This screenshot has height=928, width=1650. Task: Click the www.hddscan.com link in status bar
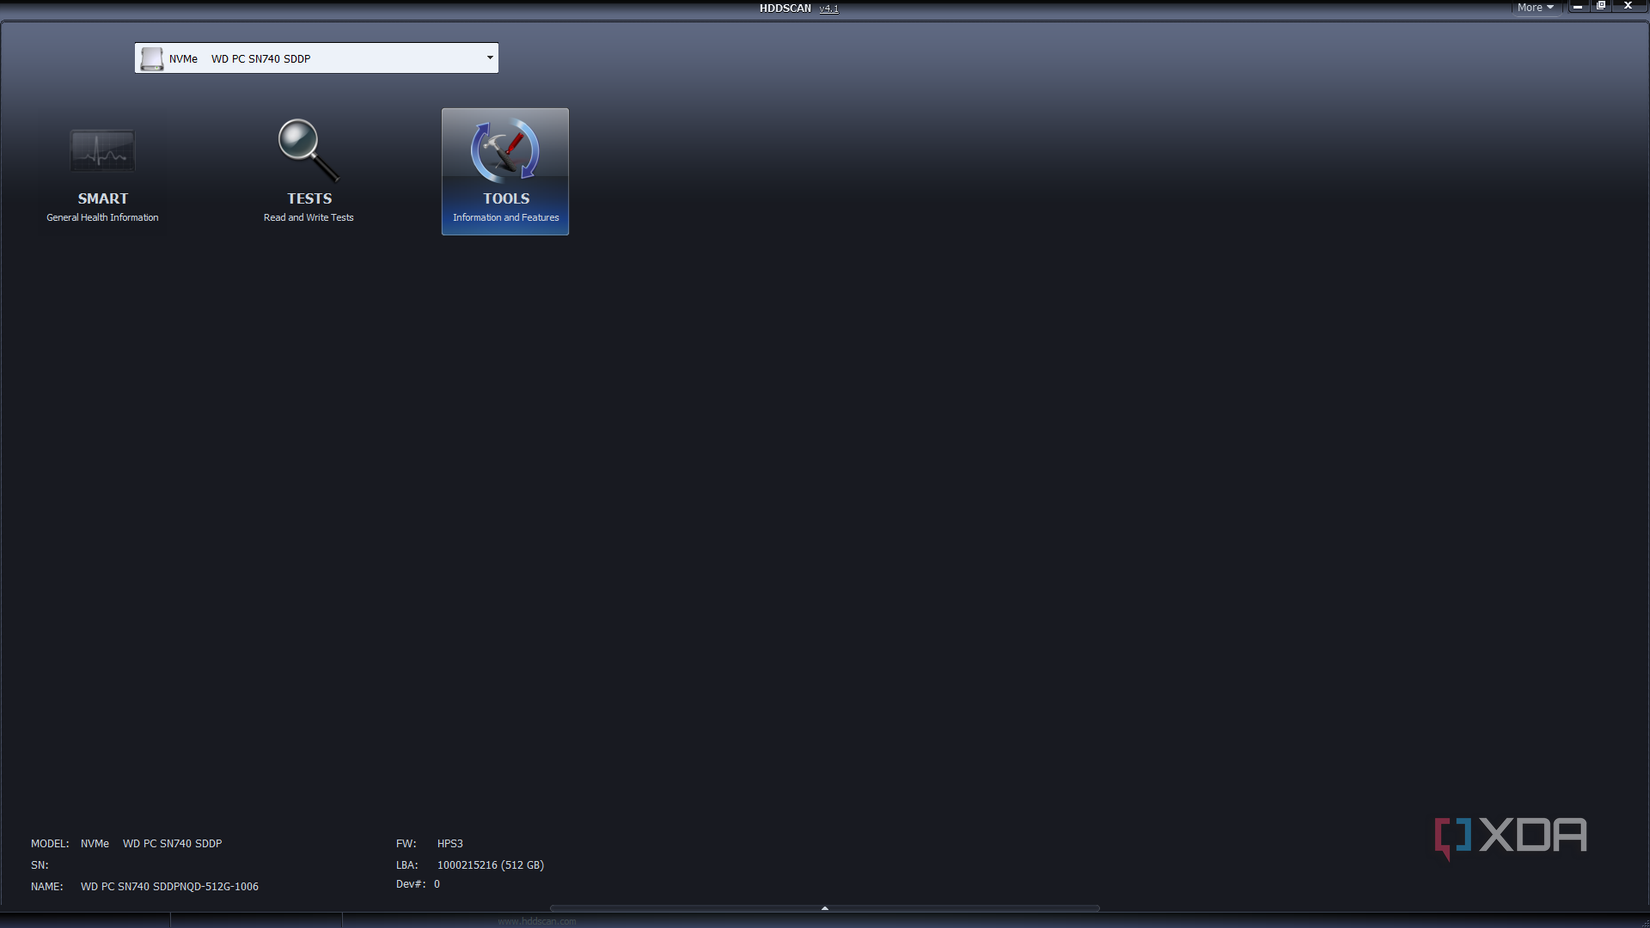coord(537,921)
